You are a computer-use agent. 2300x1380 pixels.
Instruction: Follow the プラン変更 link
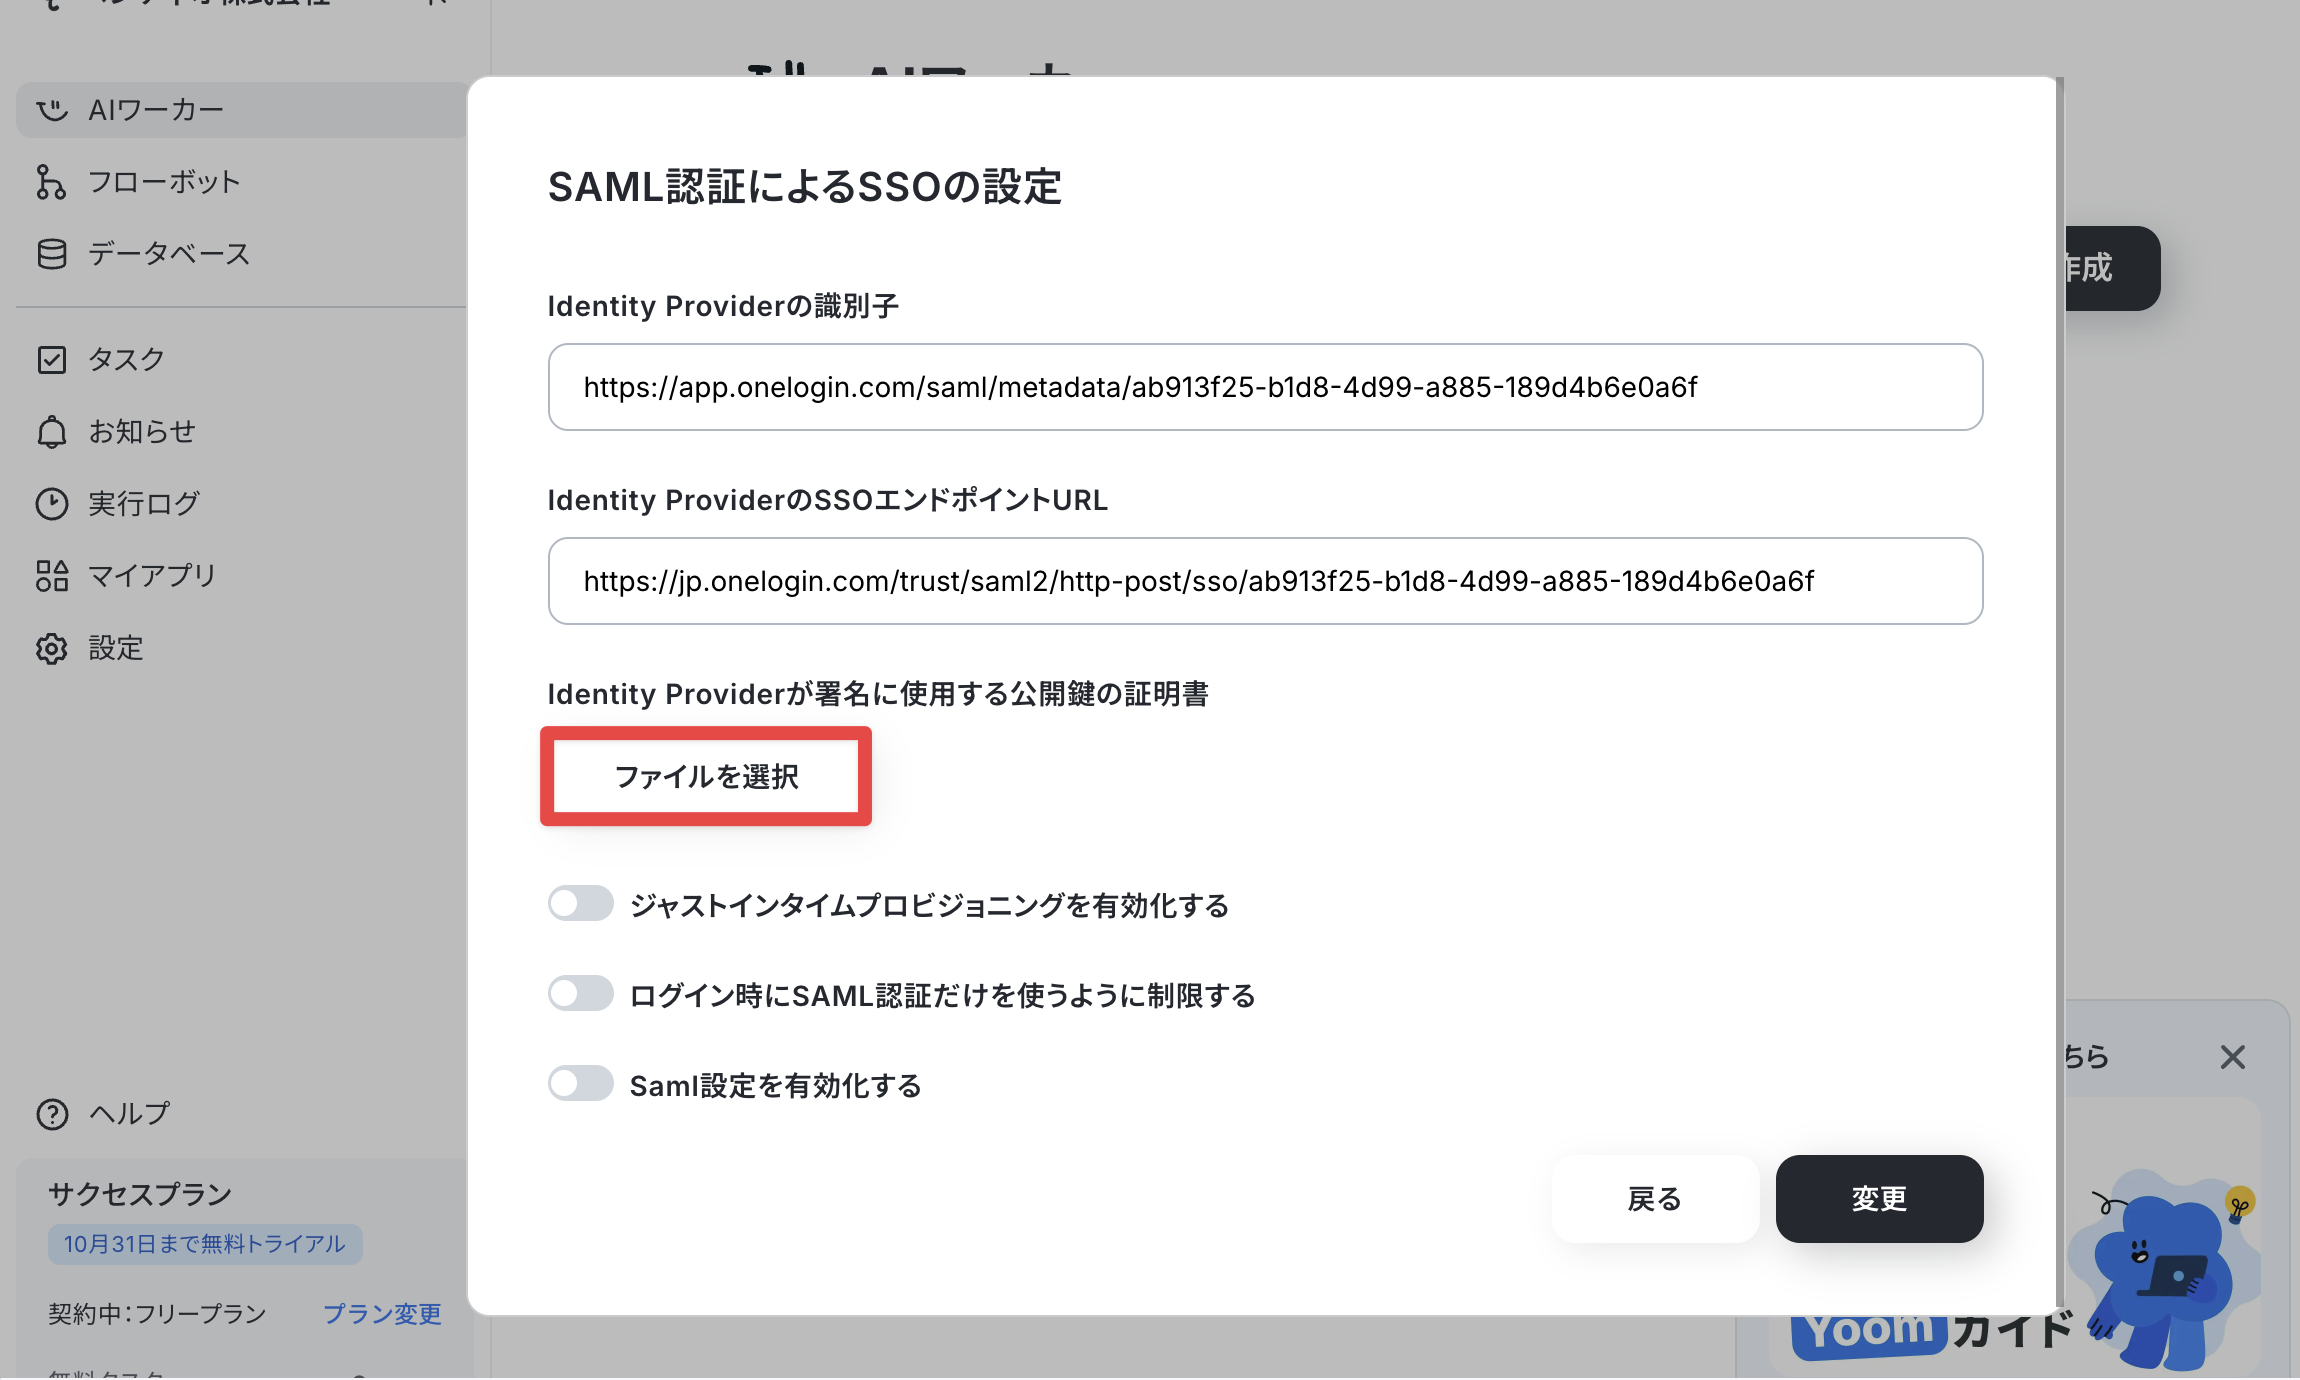coord(382,1314)
